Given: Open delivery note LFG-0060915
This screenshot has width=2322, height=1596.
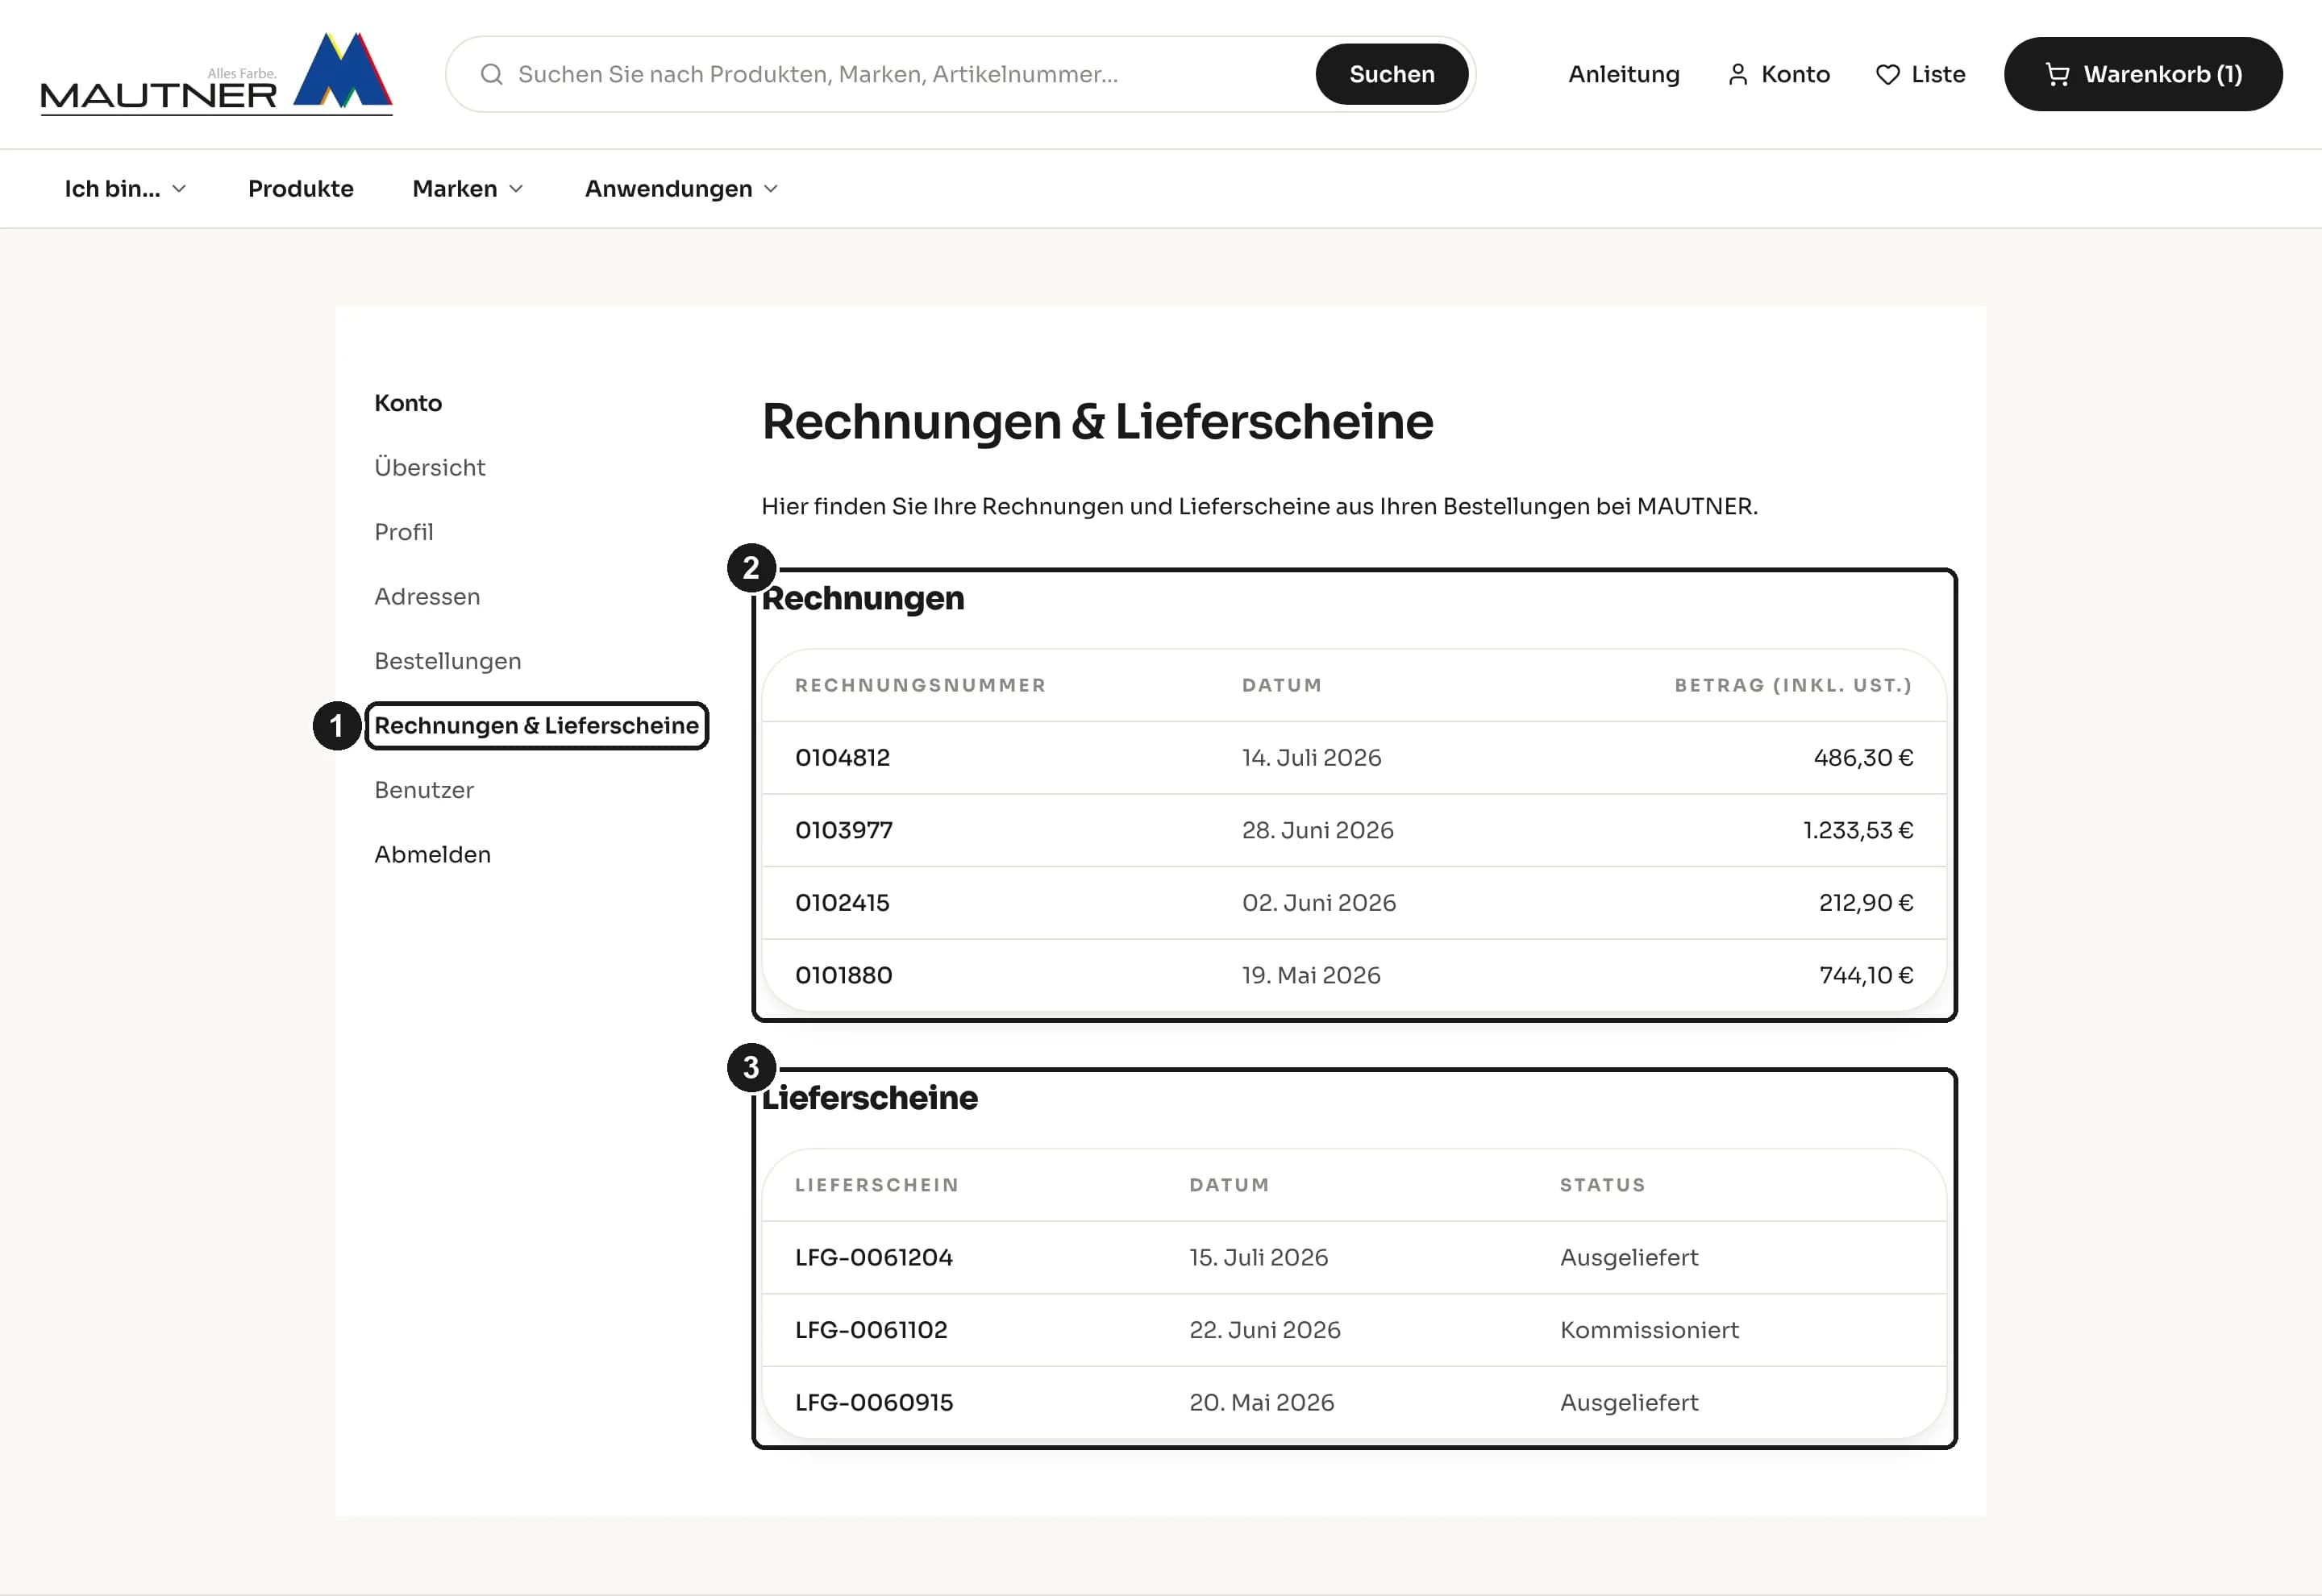Looking at the screenshot, I should click(x=873, y=1402).
